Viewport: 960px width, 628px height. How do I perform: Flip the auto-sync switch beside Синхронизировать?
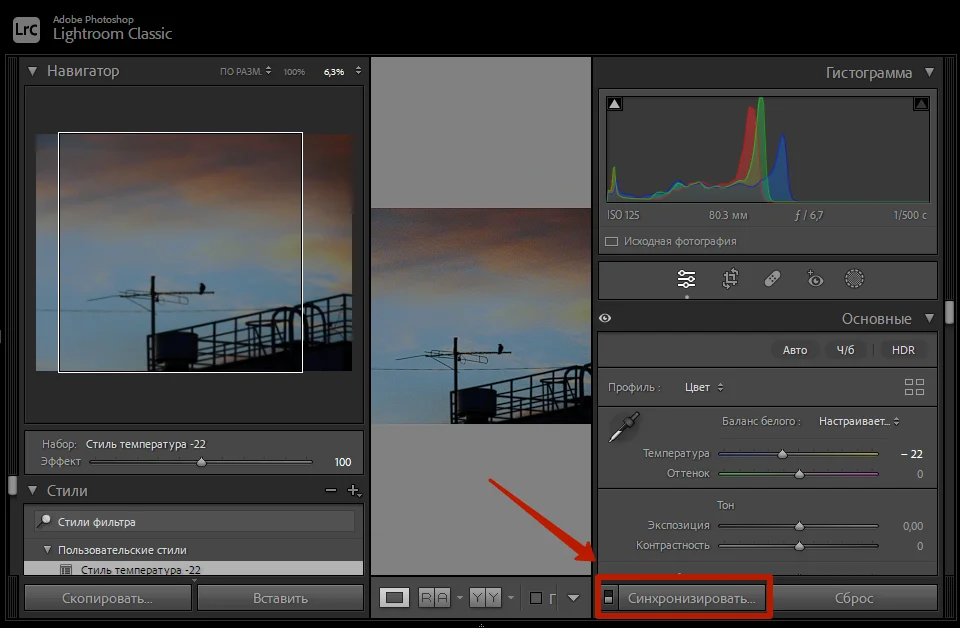pos(608,598)
